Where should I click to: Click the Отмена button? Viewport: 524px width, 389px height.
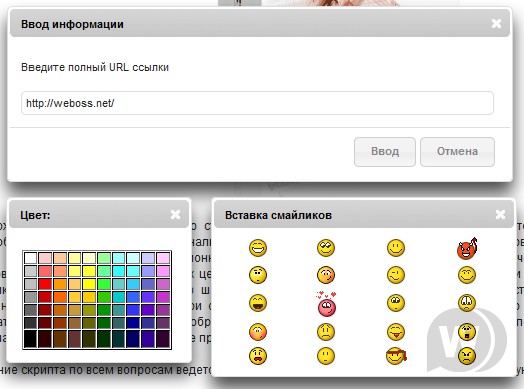tap(457, 152)
